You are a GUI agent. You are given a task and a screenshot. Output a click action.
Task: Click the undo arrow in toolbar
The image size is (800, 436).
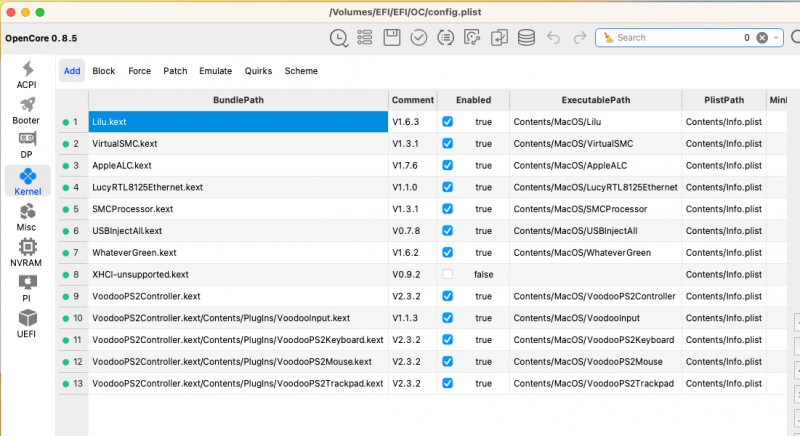click(x=554, y=38)
